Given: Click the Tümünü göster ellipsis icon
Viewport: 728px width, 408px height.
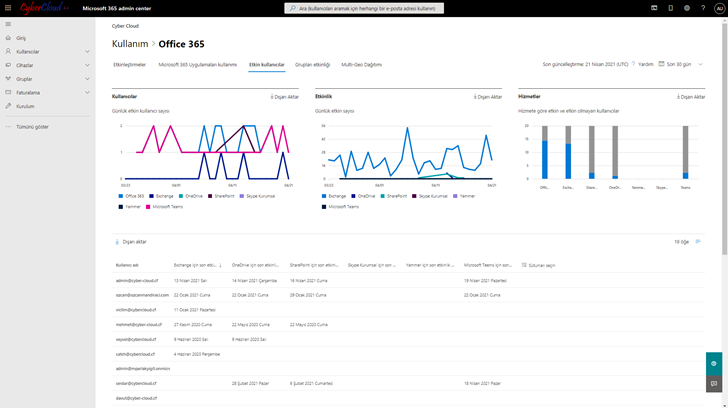Looking at the screenshot, I should tap(8, 127).
